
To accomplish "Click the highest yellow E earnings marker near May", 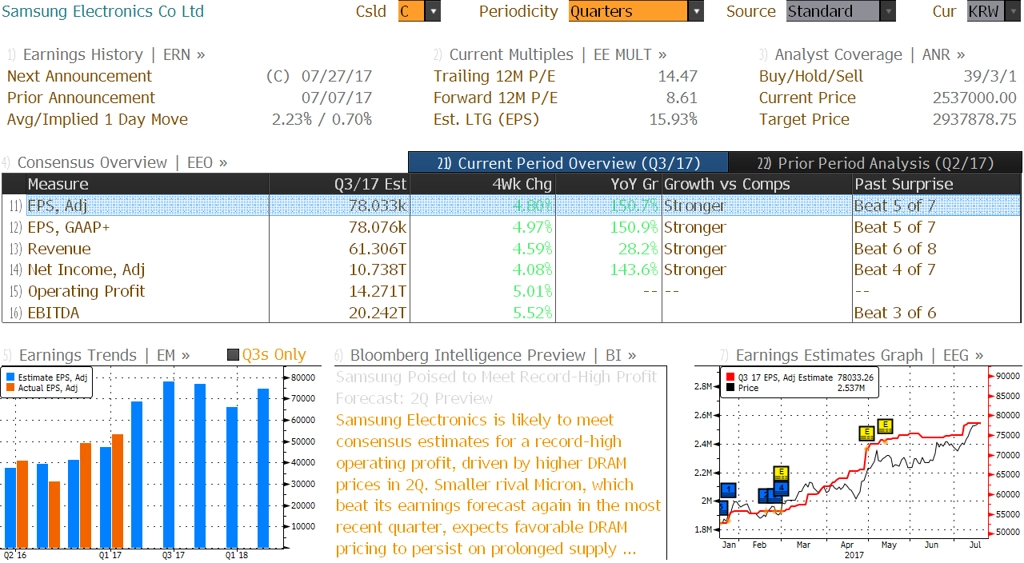I will [885, 426].
